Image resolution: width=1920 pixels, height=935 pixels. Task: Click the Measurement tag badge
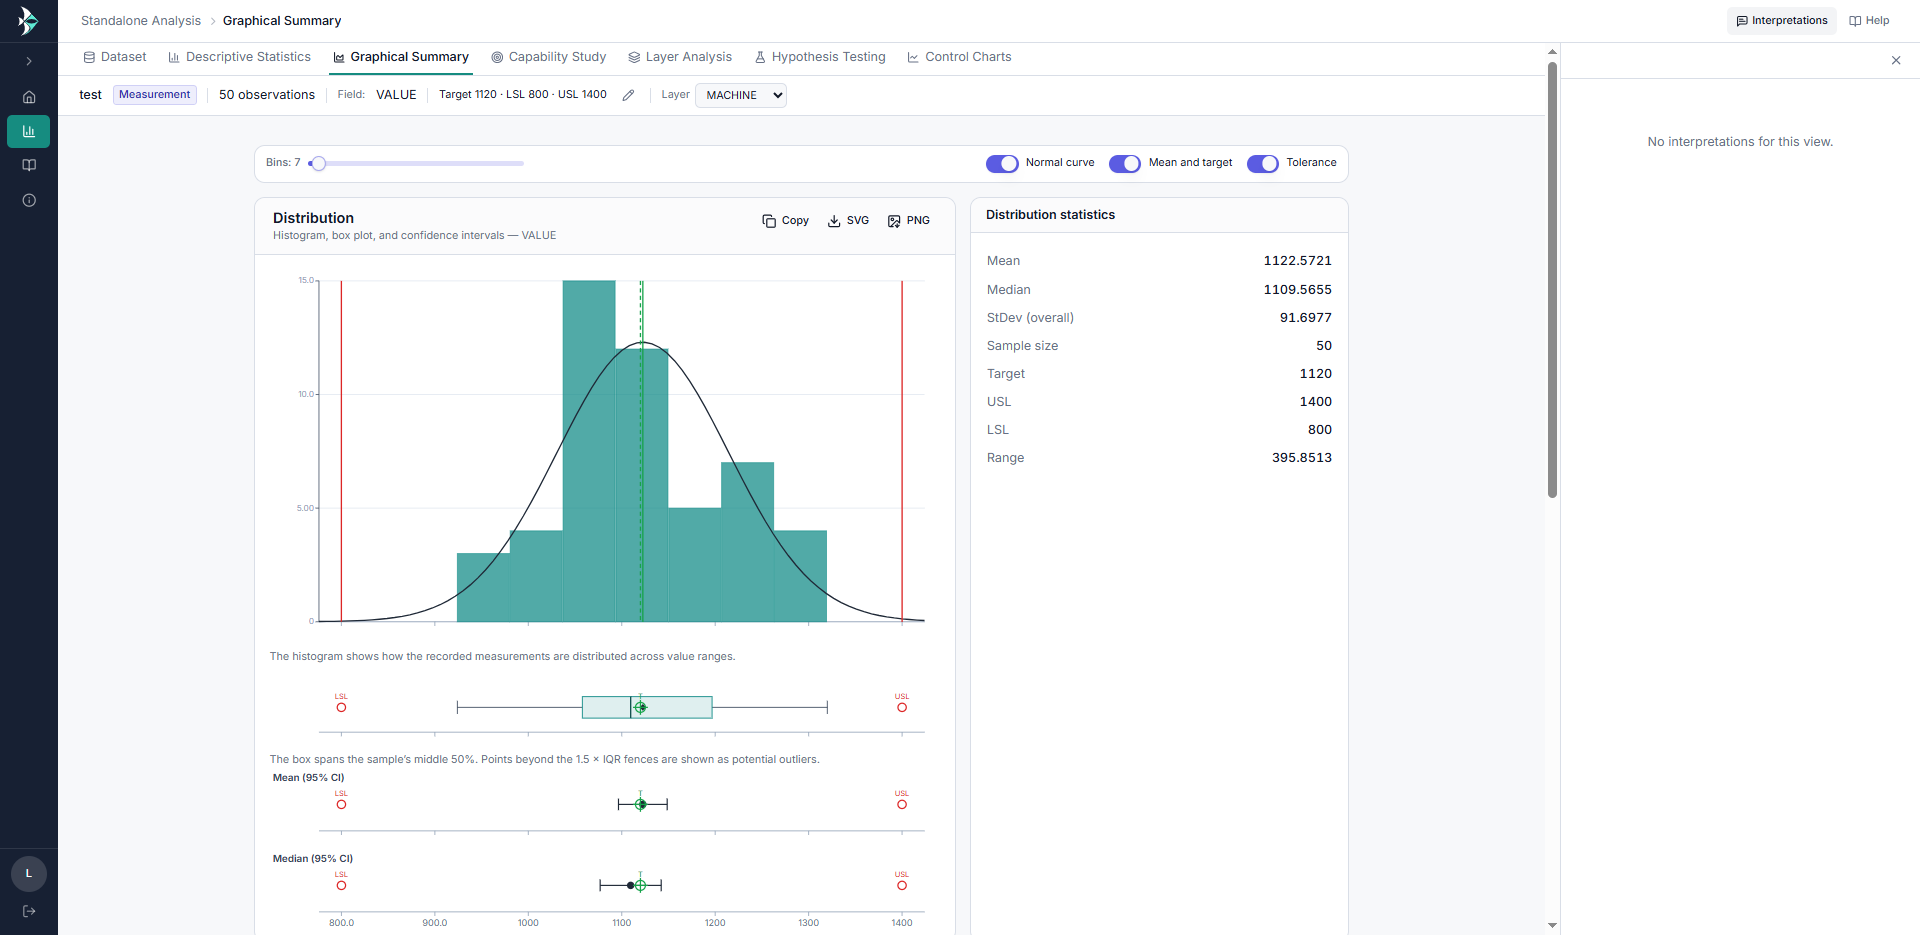point(155,95)
